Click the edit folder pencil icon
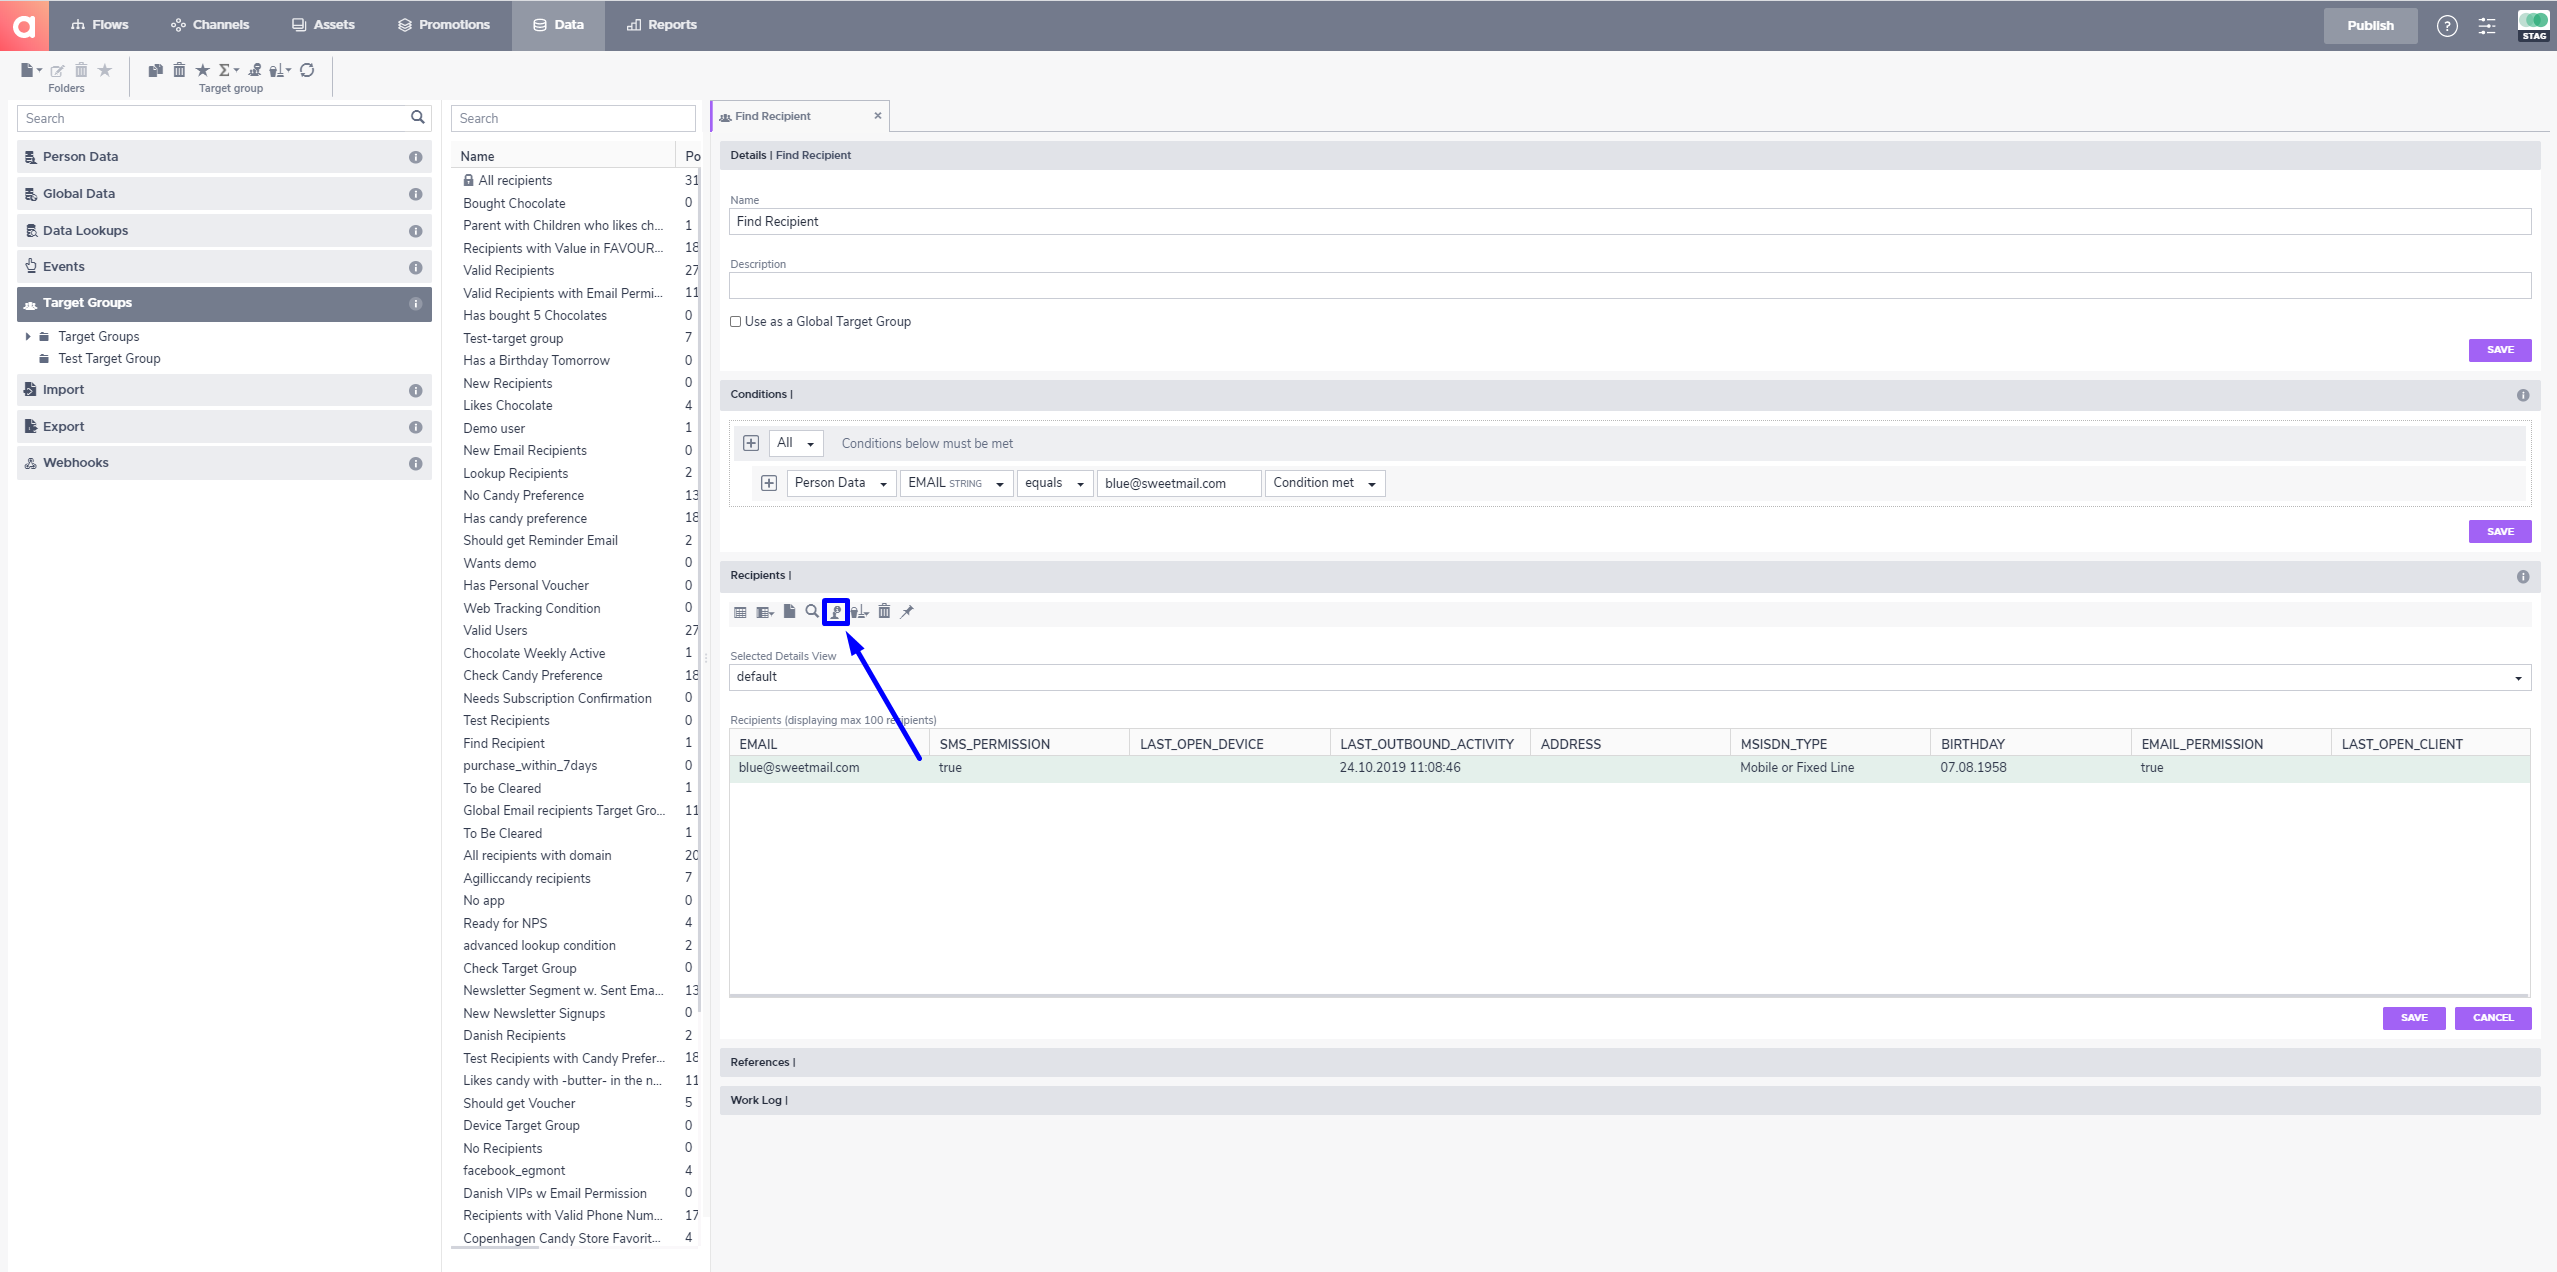The height and width of the screenshot is (1272, 2557). click(x=57, y=70)
